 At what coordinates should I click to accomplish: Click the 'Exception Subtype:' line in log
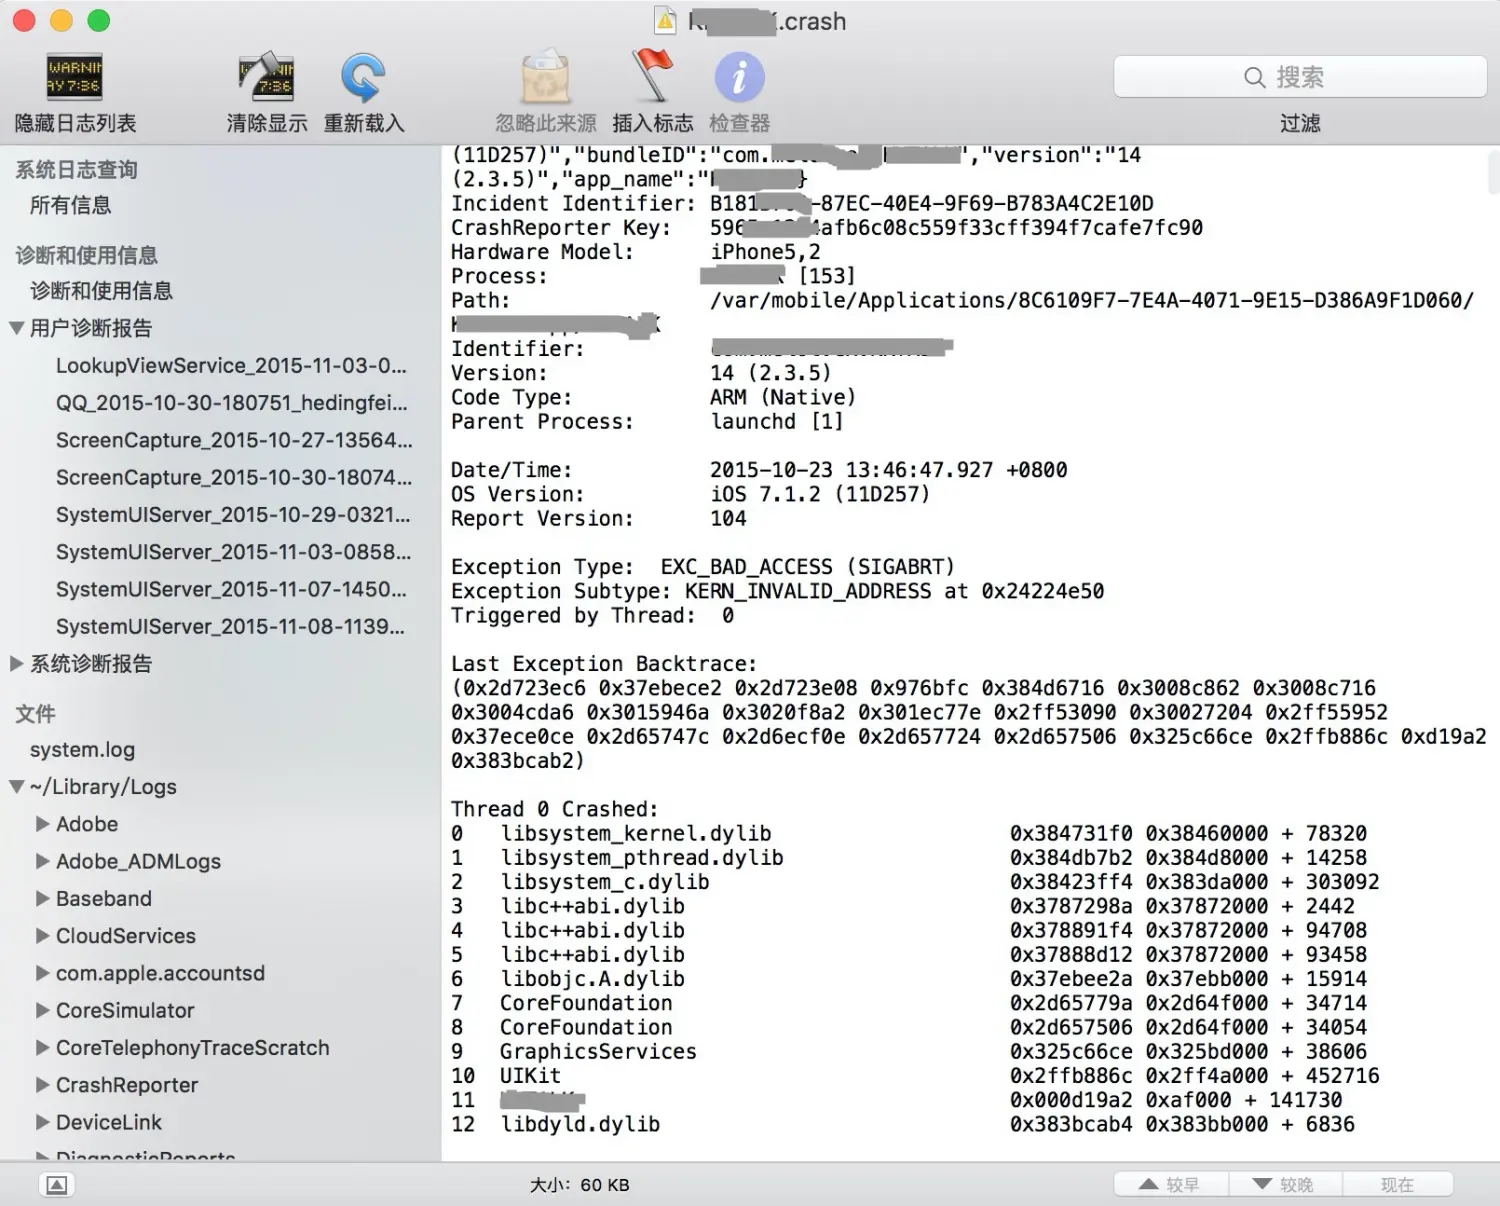(x=777, y=591)
